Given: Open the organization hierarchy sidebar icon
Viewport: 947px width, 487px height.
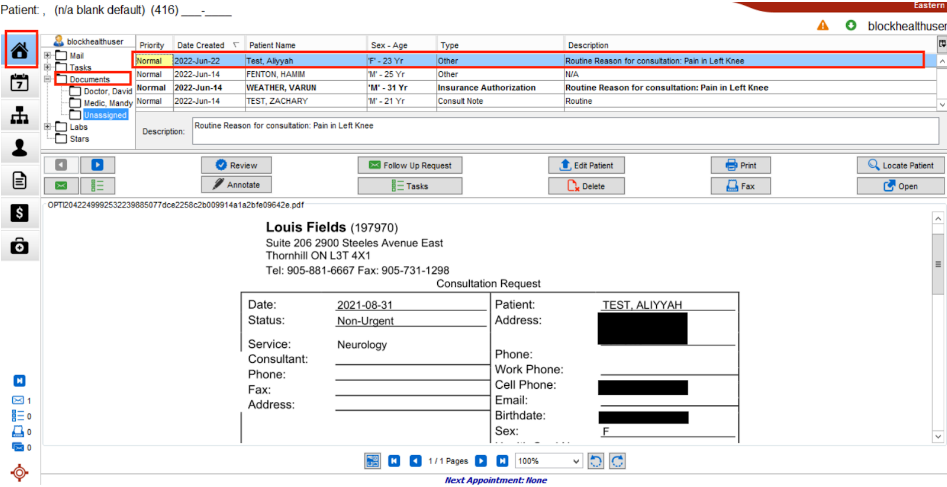Looking at the screenshot, I should [x=20, y=115].
